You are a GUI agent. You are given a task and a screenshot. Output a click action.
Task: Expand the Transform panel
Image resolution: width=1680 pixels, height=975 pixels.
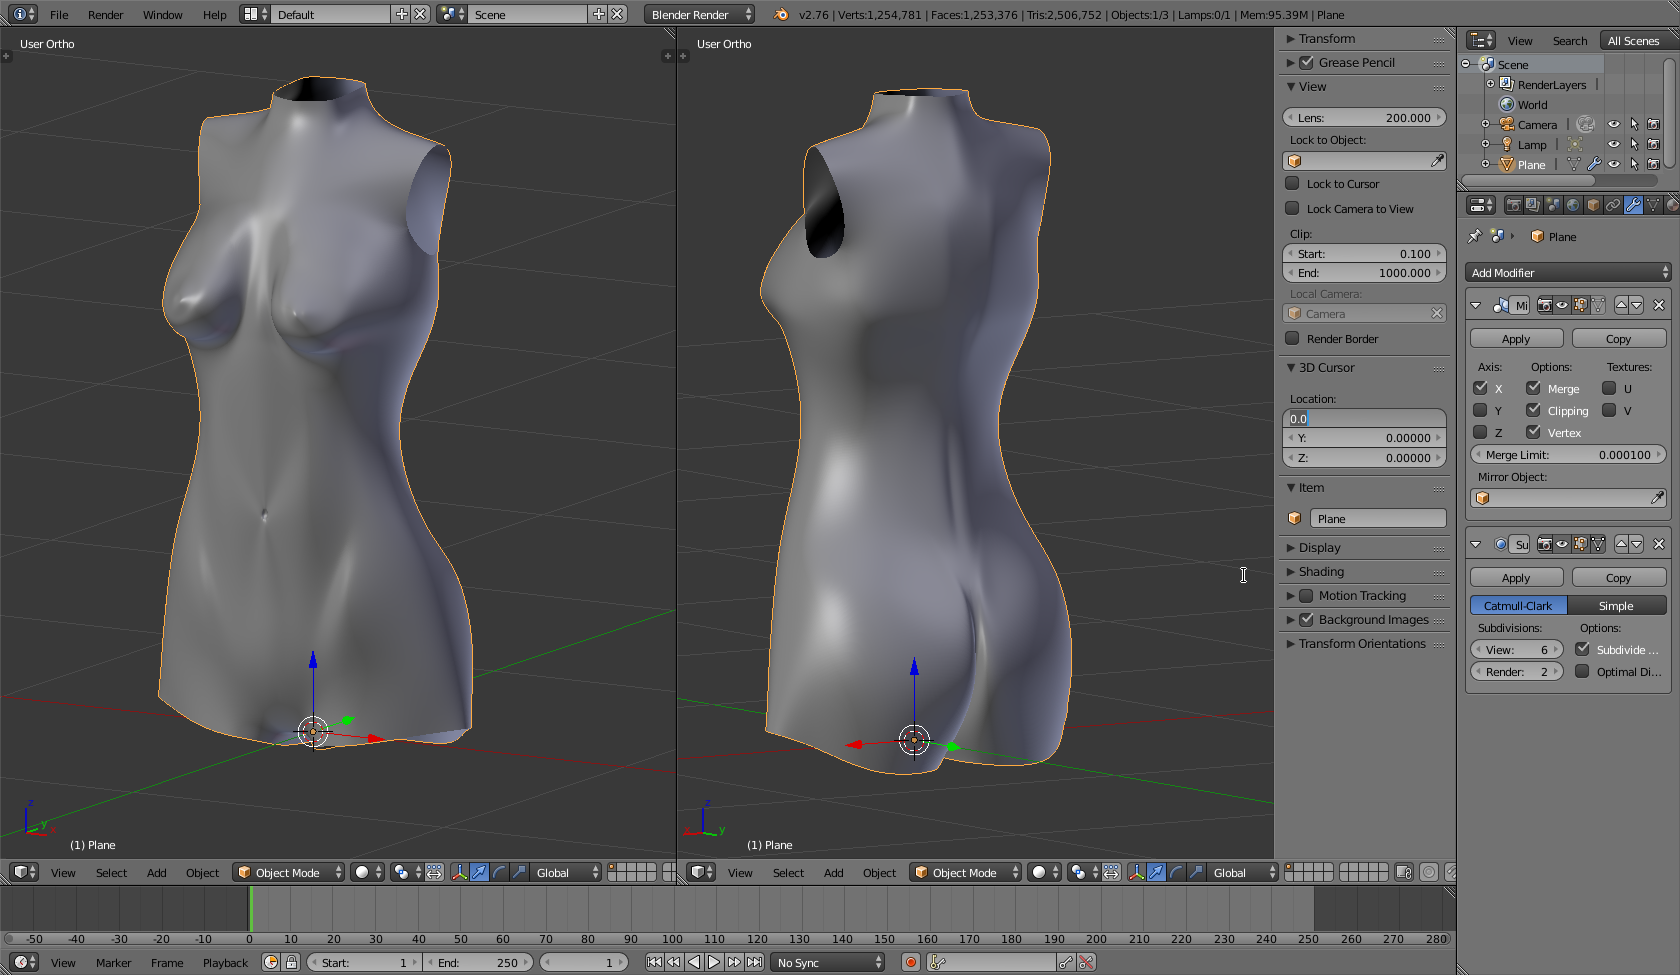coord(1326,39)
